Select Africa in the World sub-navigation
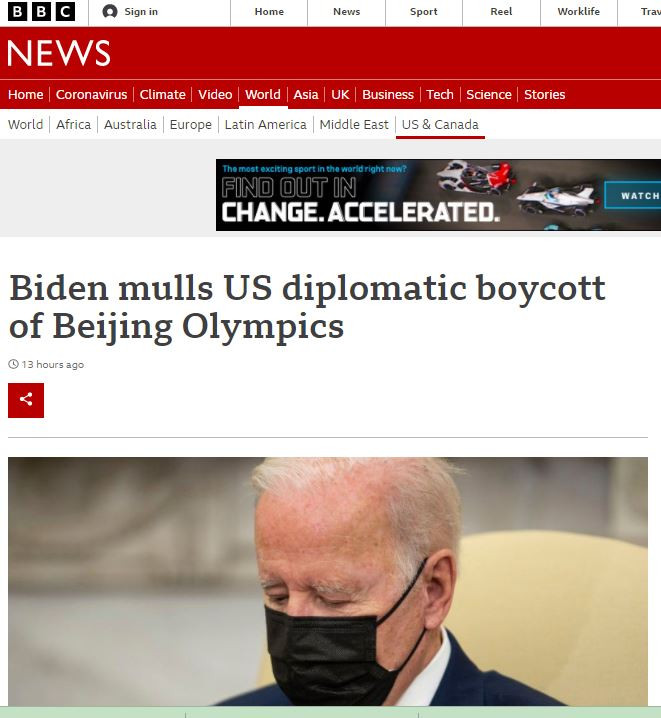The height and width of the screenshot is (718, 661). (73, 125)
